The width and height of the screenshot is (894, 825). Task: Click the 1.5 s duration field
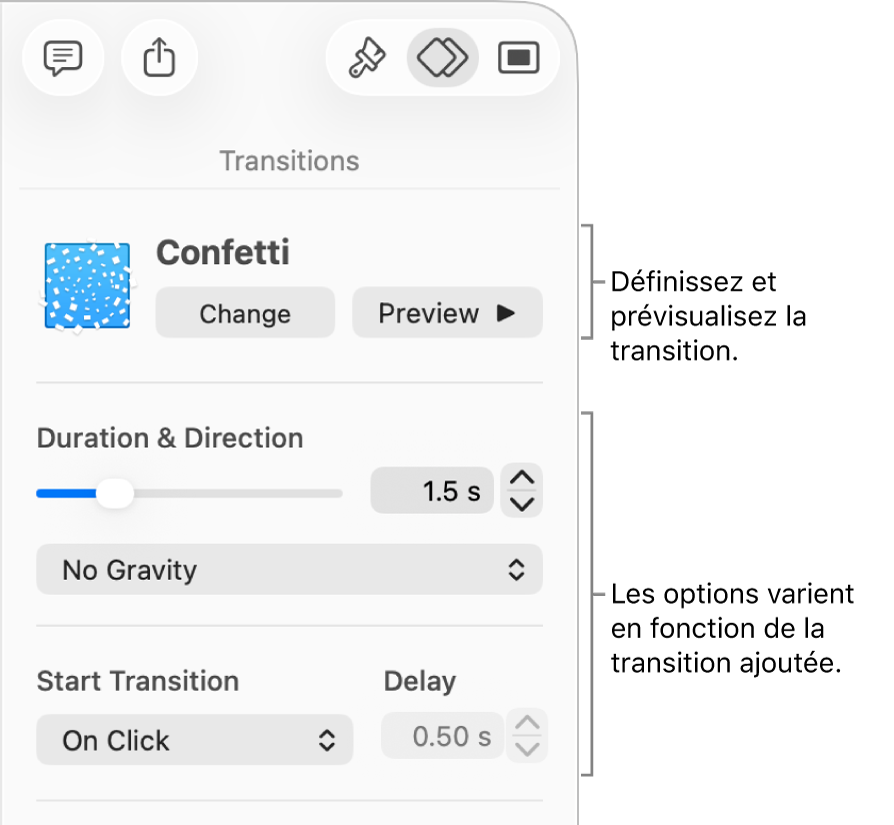[432, 492]
